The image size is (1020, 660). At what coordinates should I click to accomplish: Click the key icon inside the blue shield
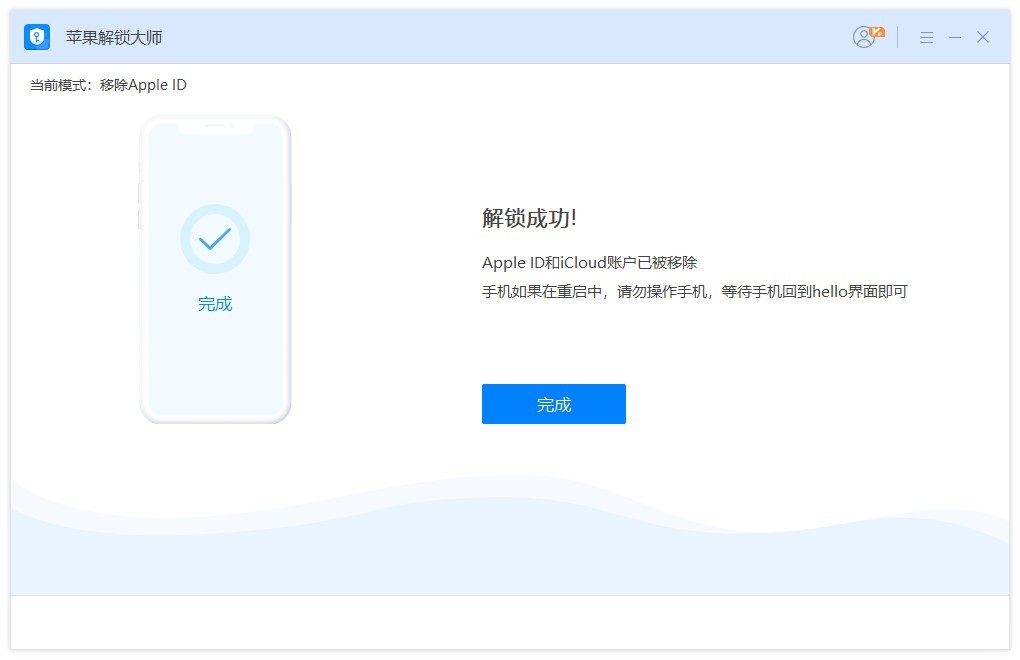pyautogui.click(x=36, y=36)
